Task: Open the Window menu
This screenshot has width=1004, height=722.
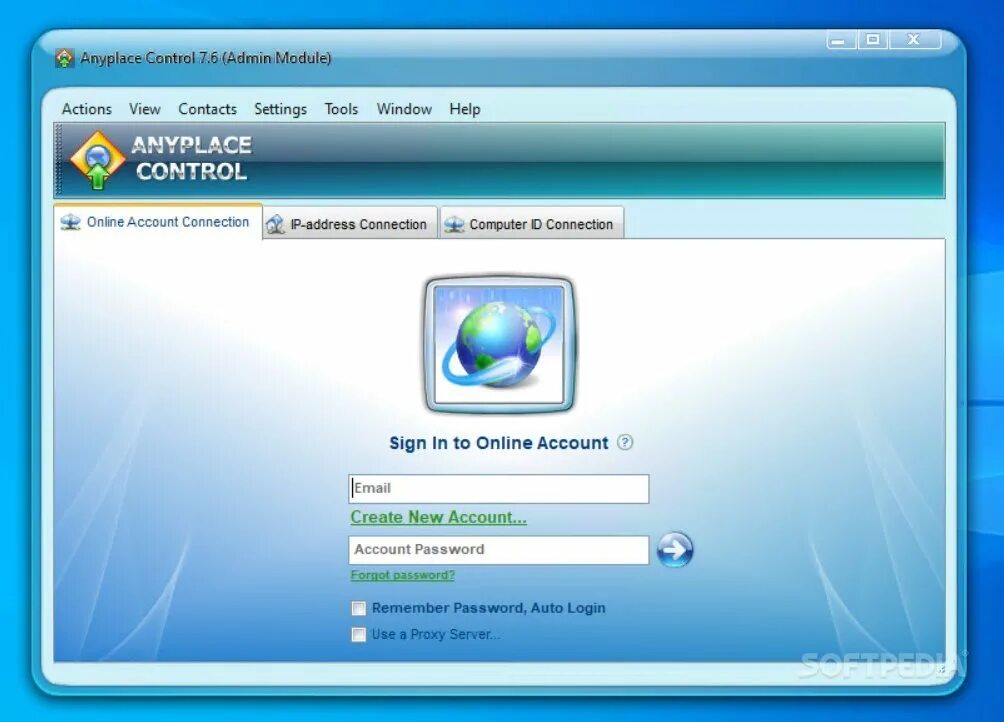Action: coord(404,109)
